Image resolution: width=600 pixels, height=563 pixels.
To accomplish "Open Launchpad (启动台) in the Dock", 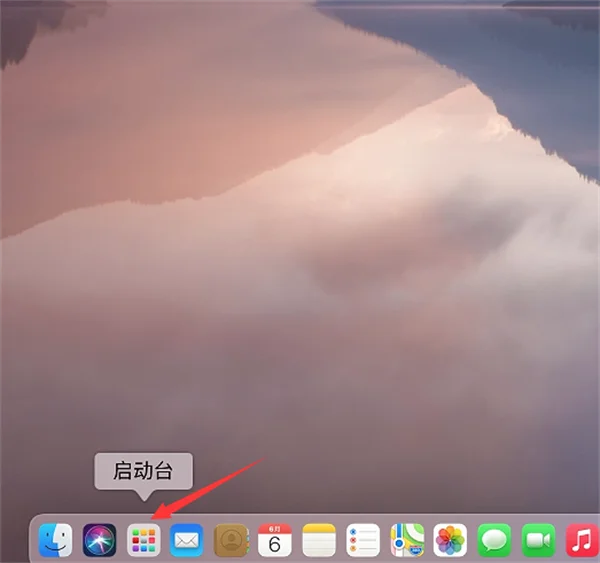I will [x=143, y=540].
